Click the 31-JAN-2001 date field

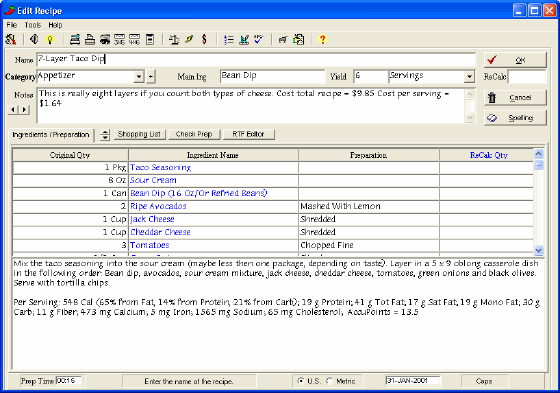coord(413,381)
